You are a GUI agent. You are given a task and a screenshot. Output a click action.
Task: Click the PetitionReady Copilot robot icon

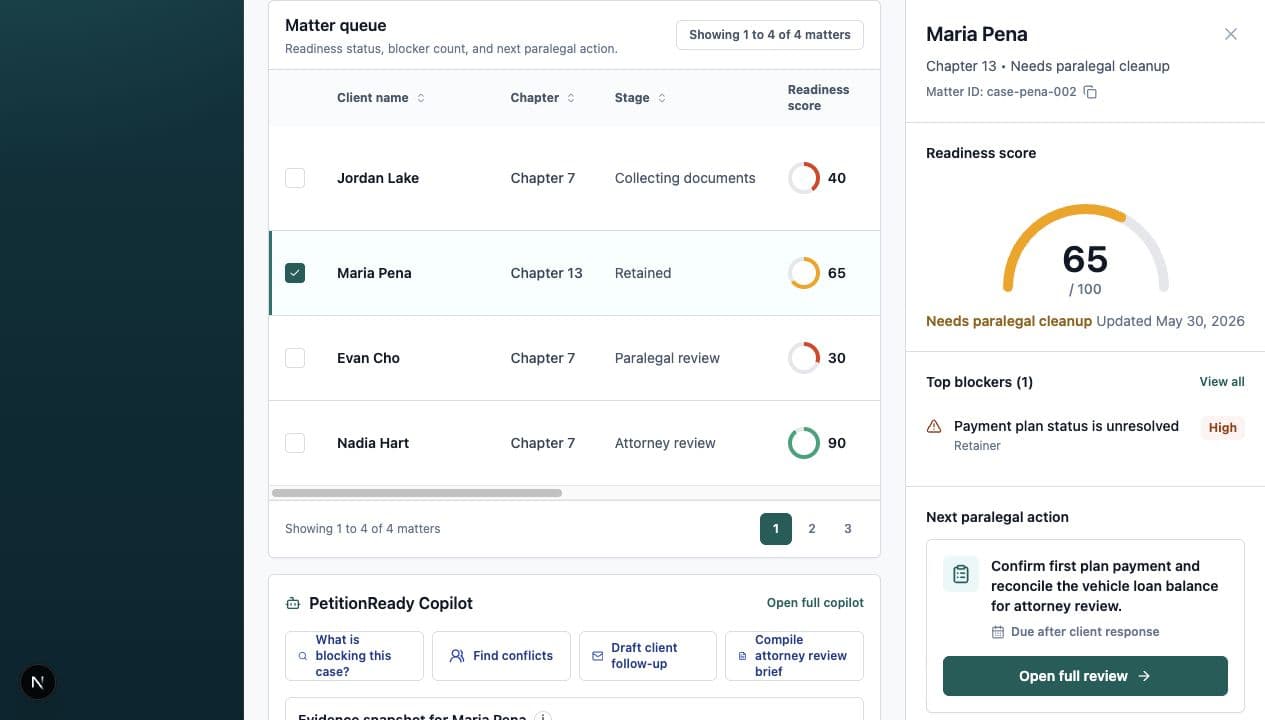click(x=293, y=603)
